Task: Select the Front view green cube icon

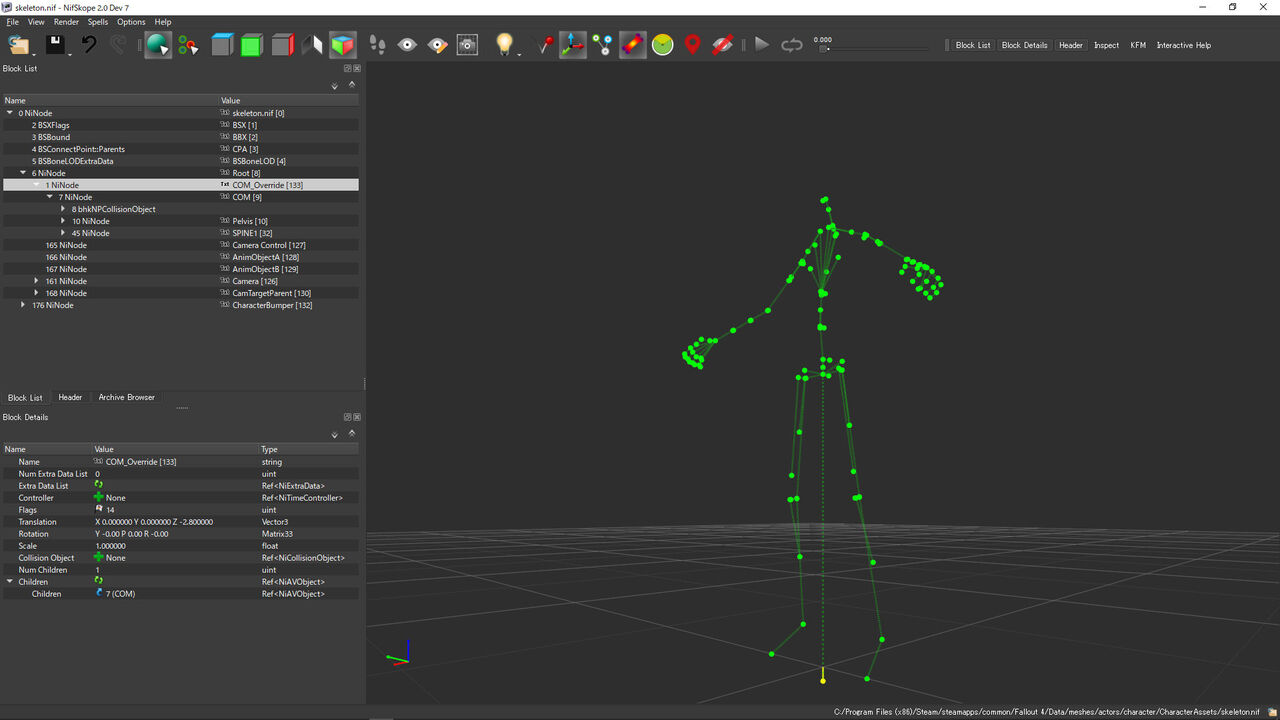Action: tap(252, 45)
